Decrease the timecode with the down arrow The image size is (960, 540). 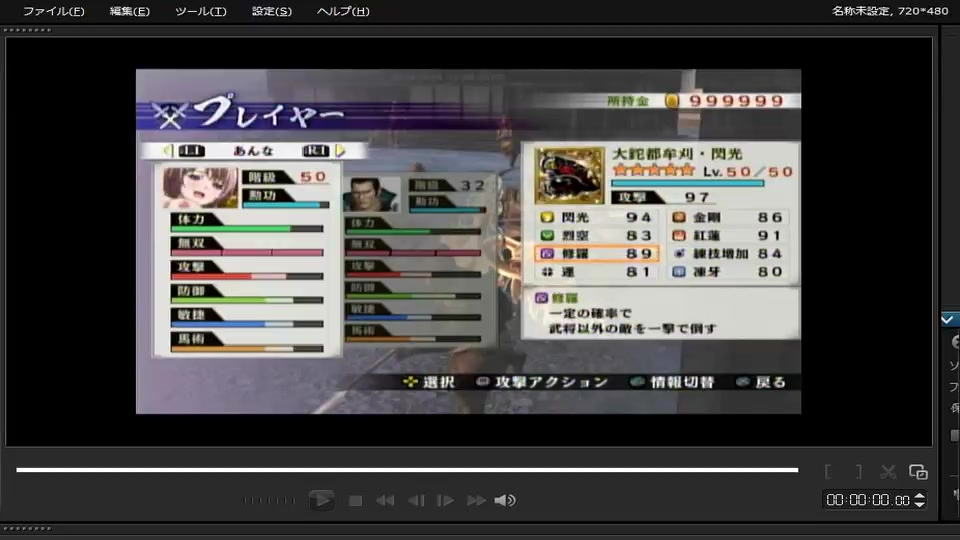[919, 504]
